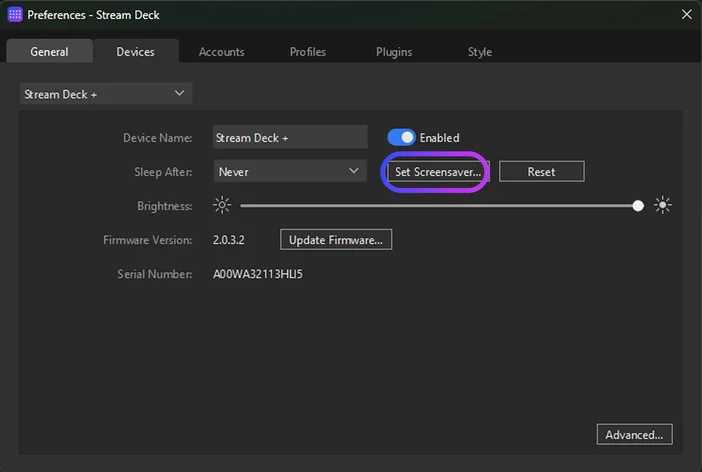Close the Preferences window
Image resolution: width=702 pixels, height=472 pixels.
pos(686,14)
